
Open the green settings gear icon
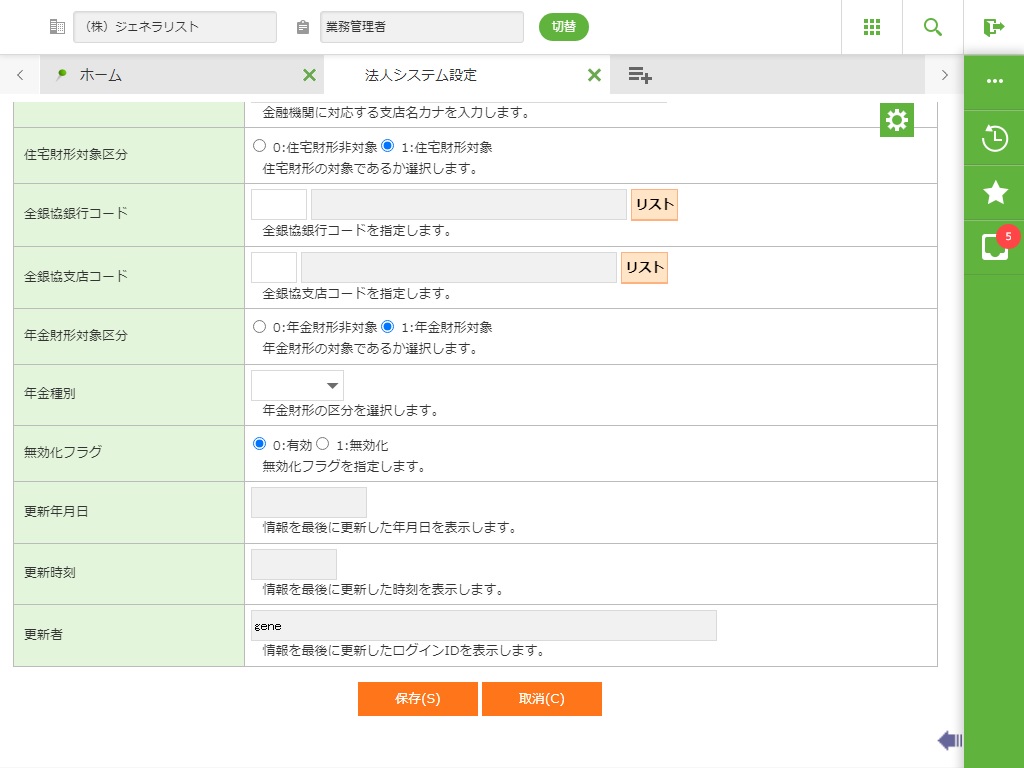pos(897,121)
